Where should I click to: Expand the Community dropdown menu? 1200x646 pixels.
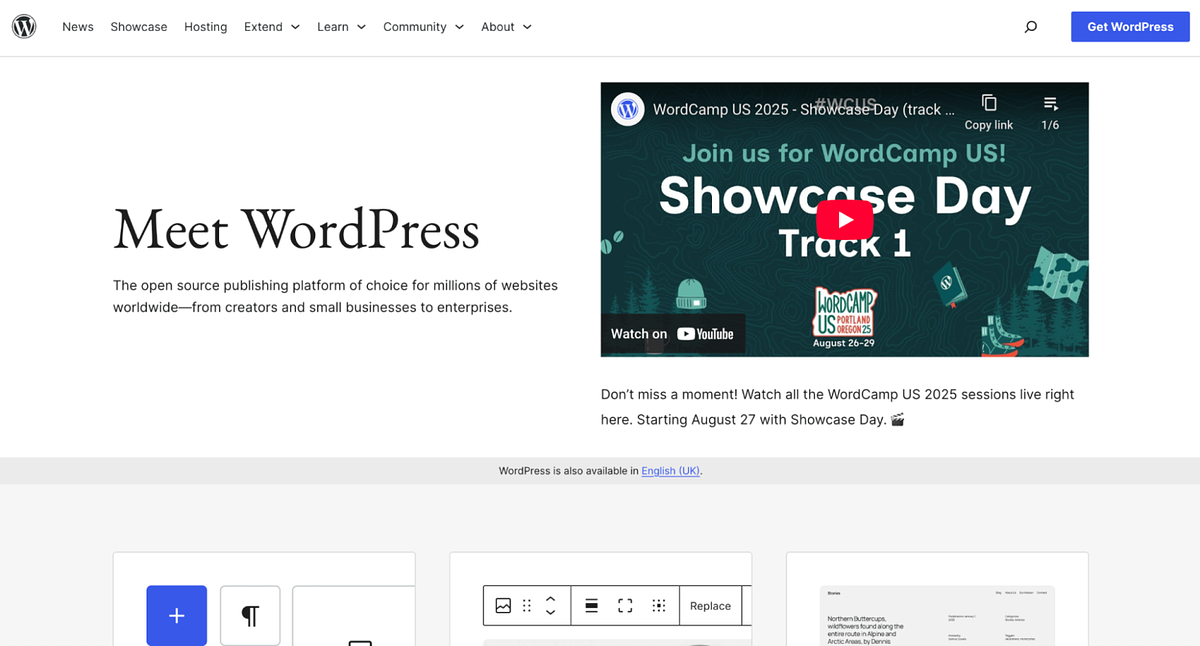coord(423,26)
